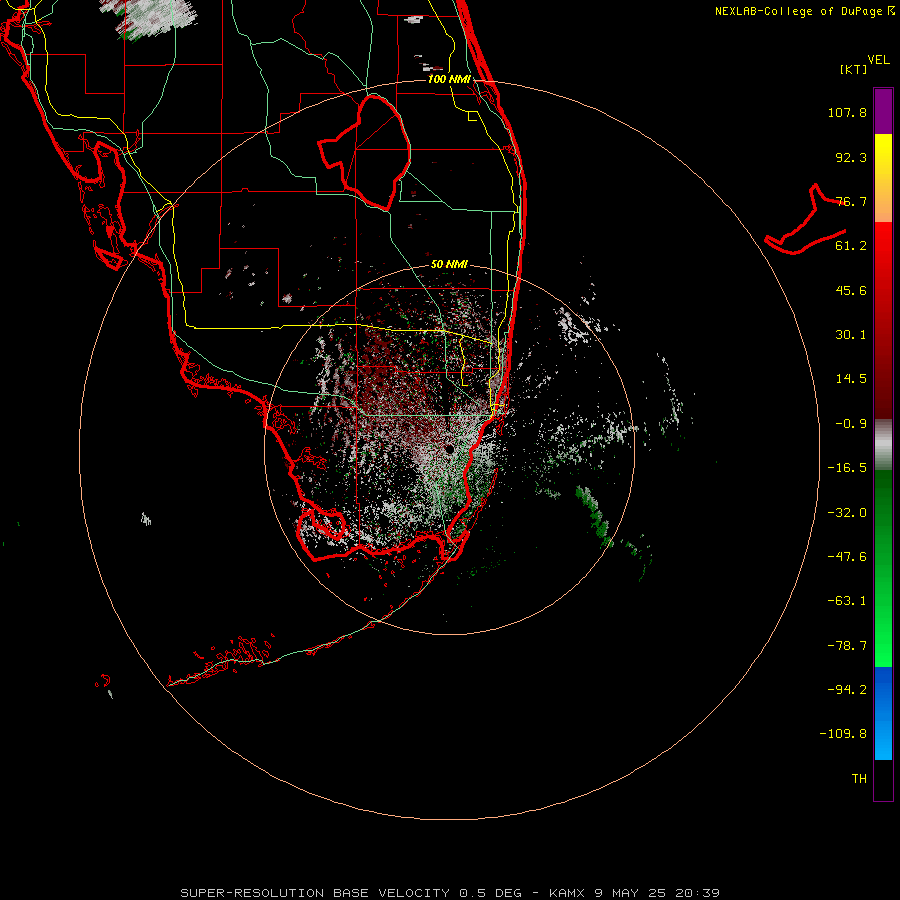
Task: Click the NEXLAB-College of DuPage title text
Action: pyautogui.click(x=800, y=11)
